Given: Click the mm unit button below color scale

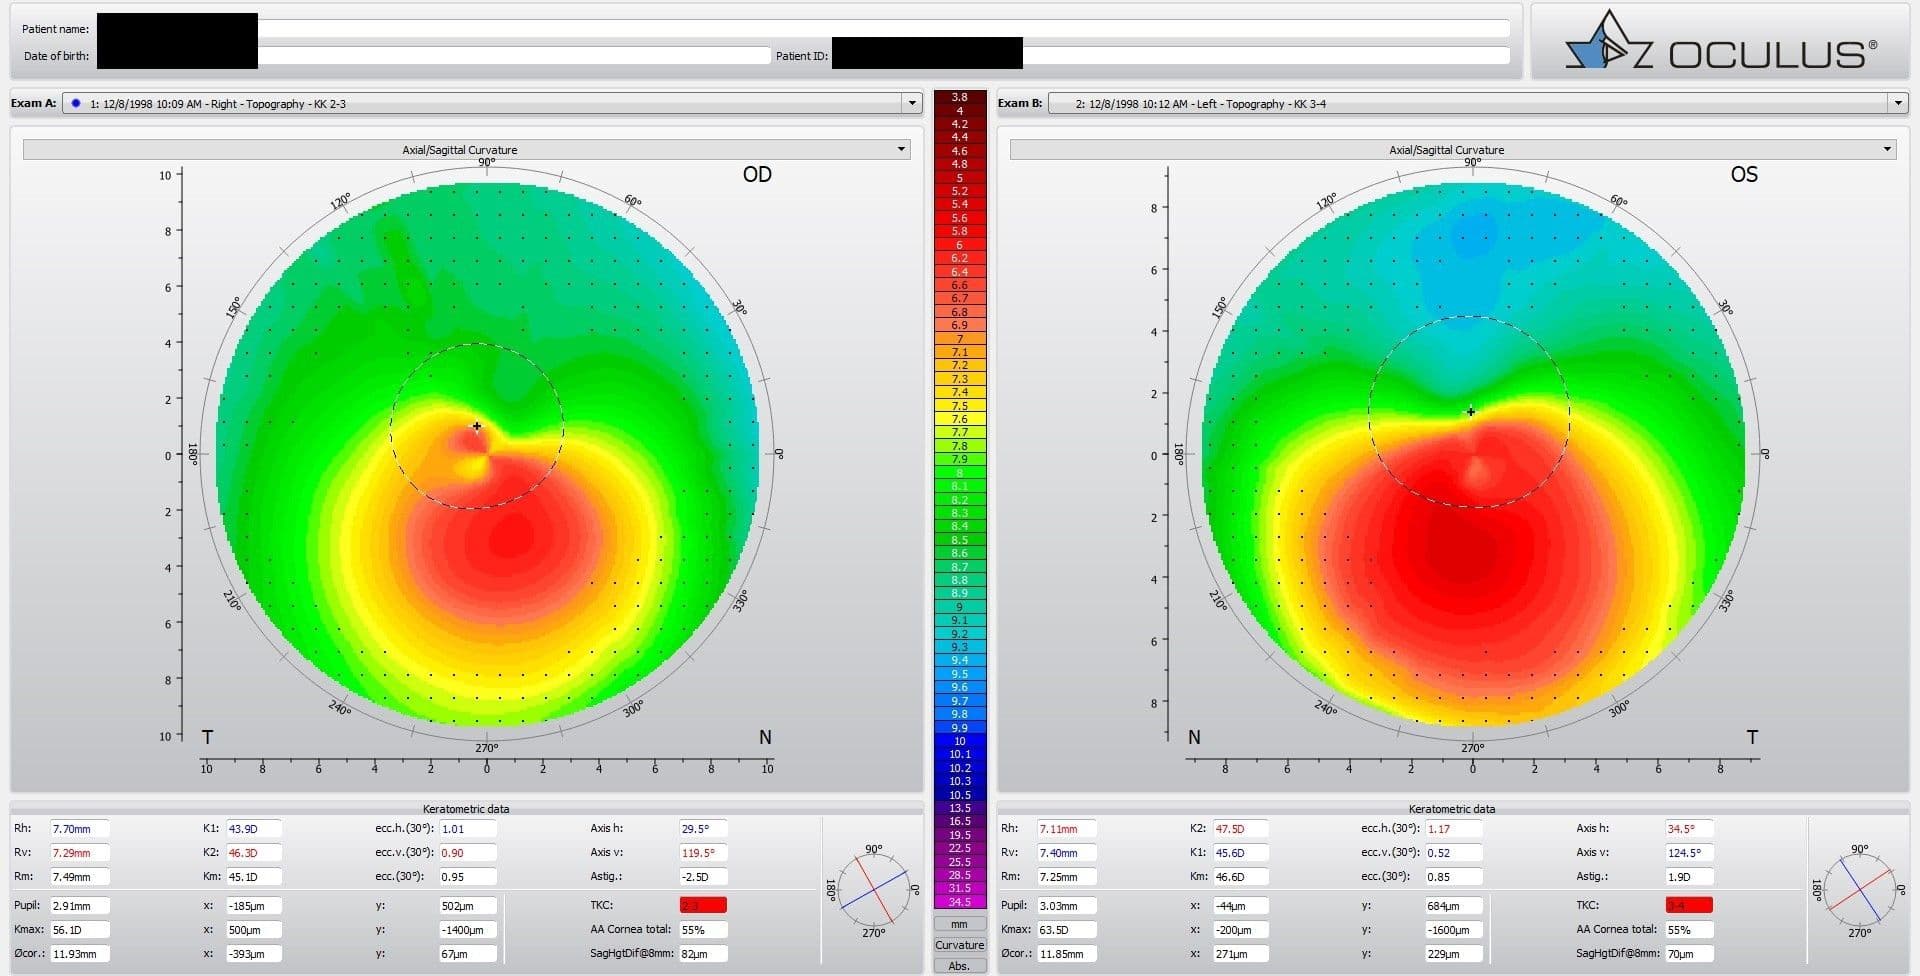Looking at the screenshot, I should point(959,924).
